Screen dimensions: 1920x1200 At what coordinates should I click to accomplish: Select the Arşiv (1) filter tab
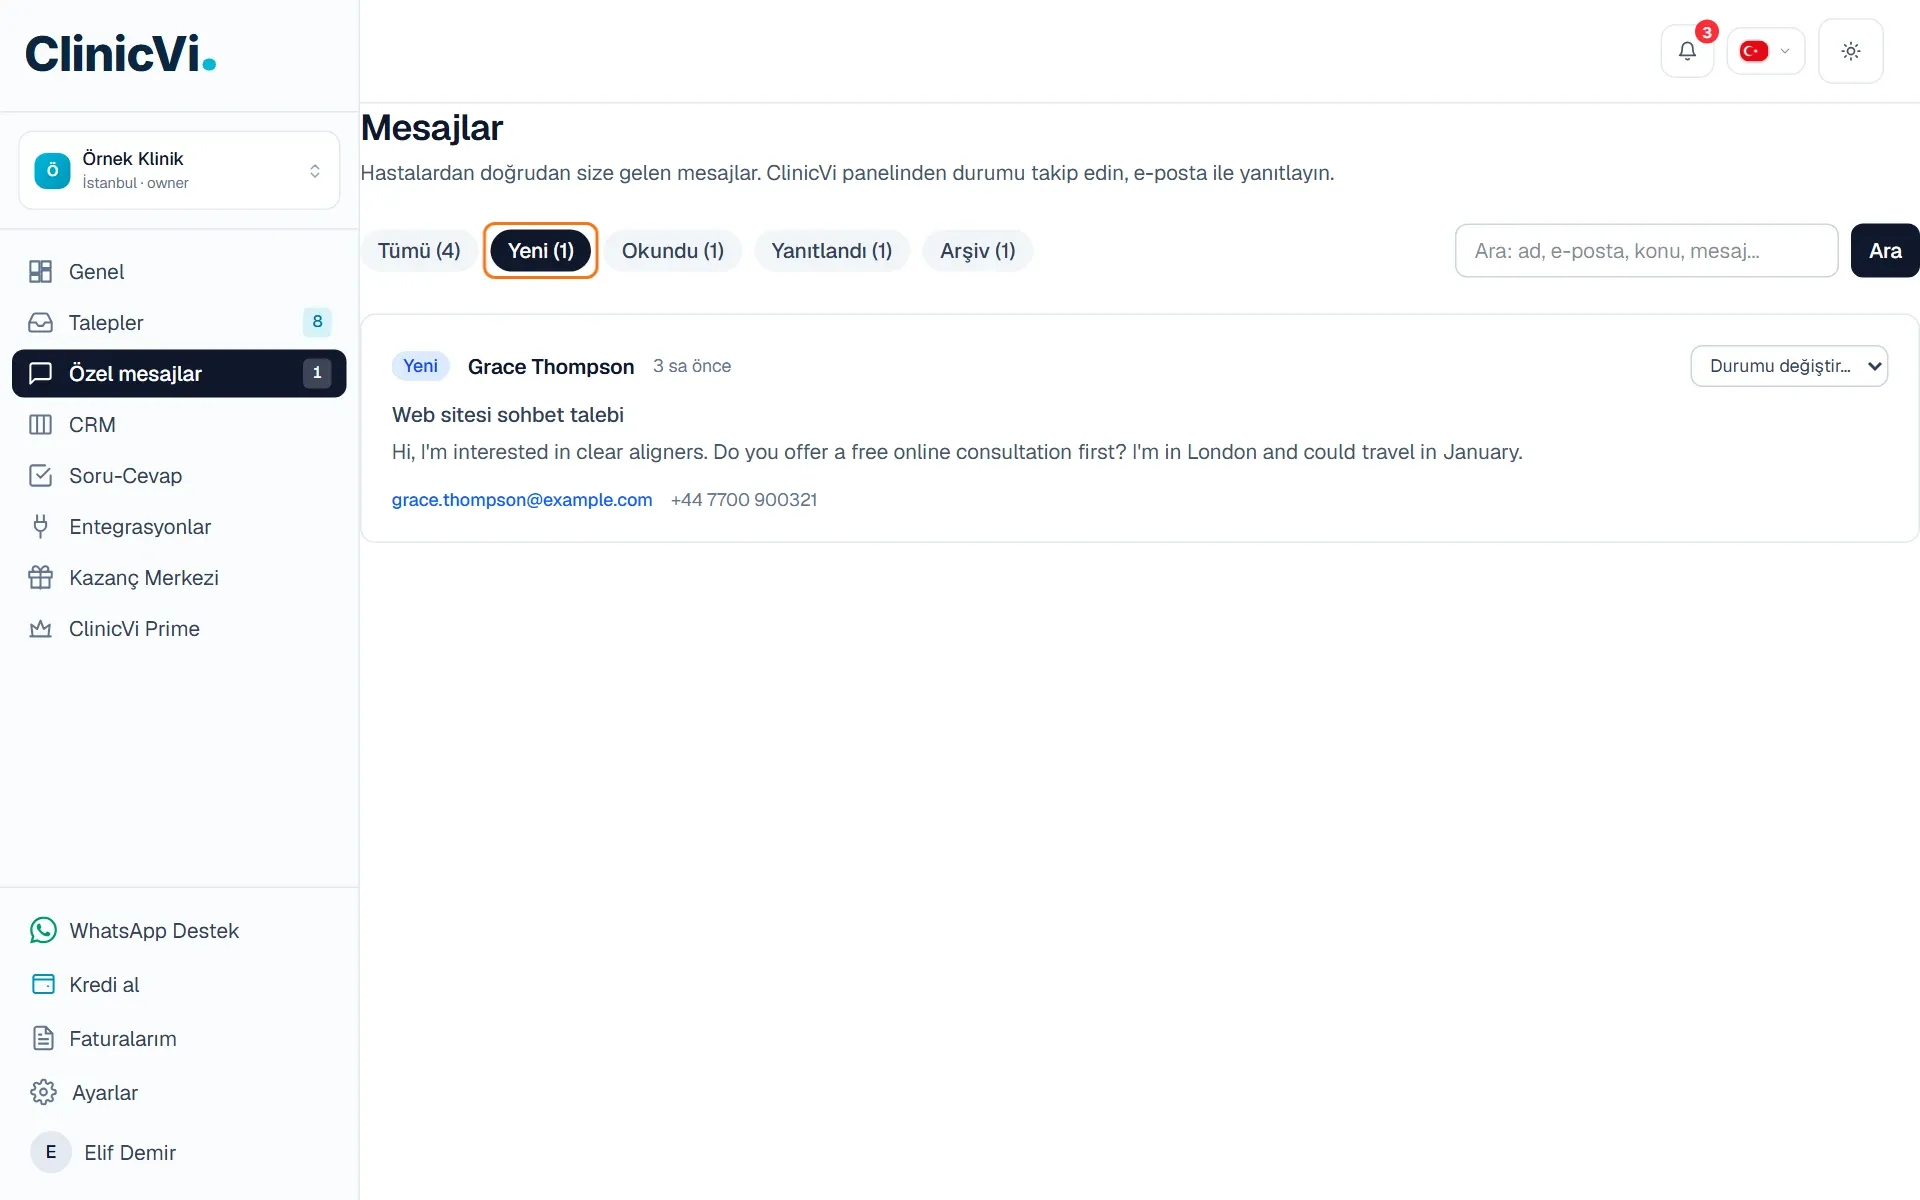click(x=978, y=251)
